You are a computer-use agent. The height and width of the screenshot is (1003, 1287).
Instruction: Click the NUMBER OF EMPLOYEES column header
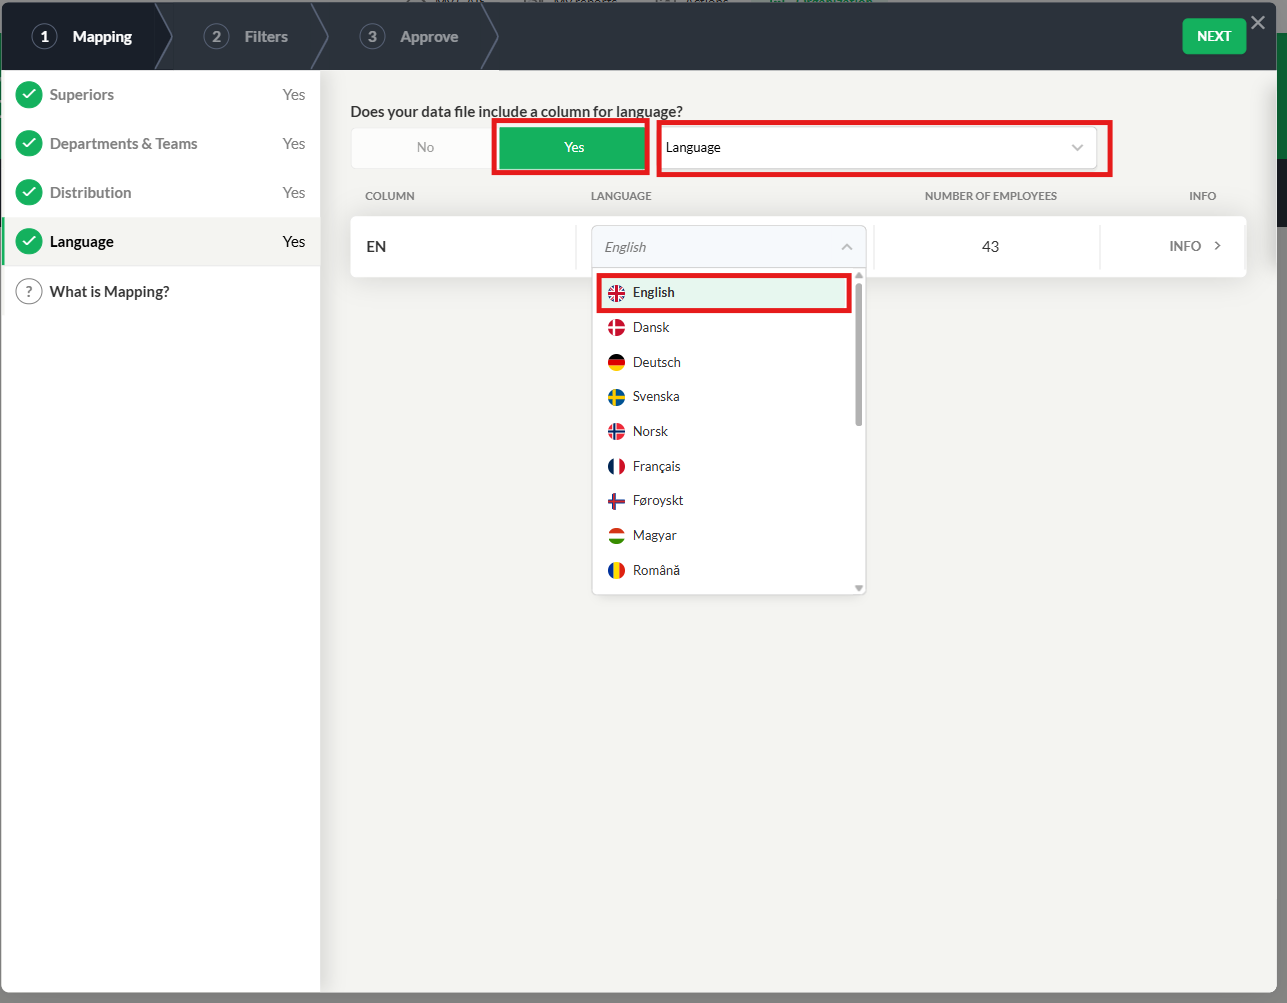pos(991,196)
